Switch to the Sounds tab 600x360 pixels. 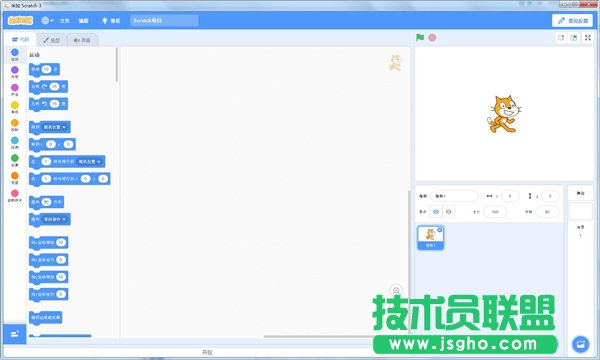click(x=82, y=40)
